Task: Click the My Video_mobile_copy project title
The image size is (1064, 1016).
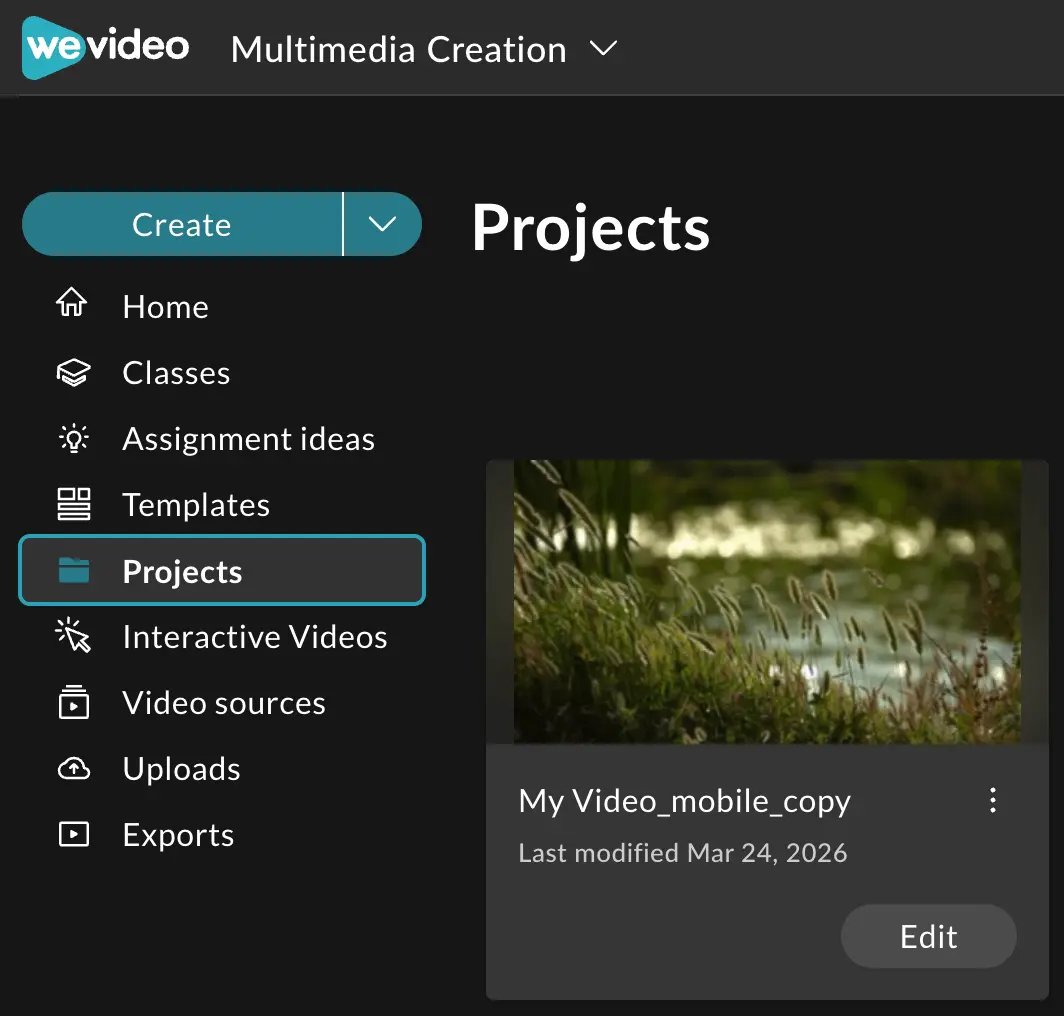Action: point(684,802)
